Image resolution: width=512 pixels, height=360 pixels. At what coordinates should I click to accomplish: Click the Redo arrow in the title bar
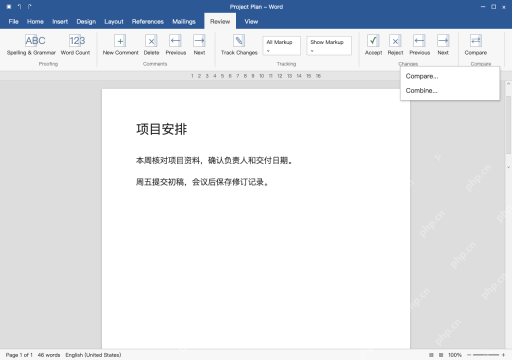click(x=30, y=7)
